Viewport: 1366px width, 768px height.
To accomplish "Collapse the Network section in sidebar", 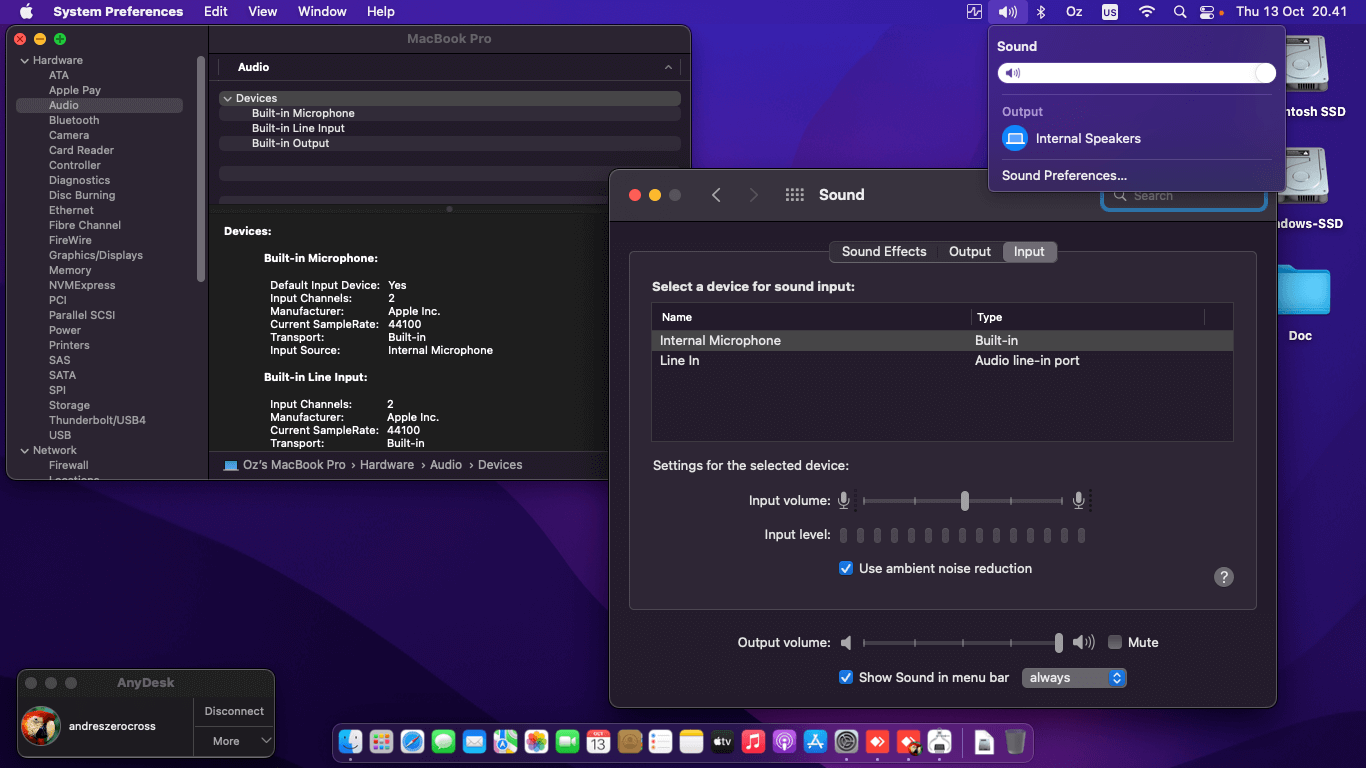I will pyautogui.click(x=24, y=450).
